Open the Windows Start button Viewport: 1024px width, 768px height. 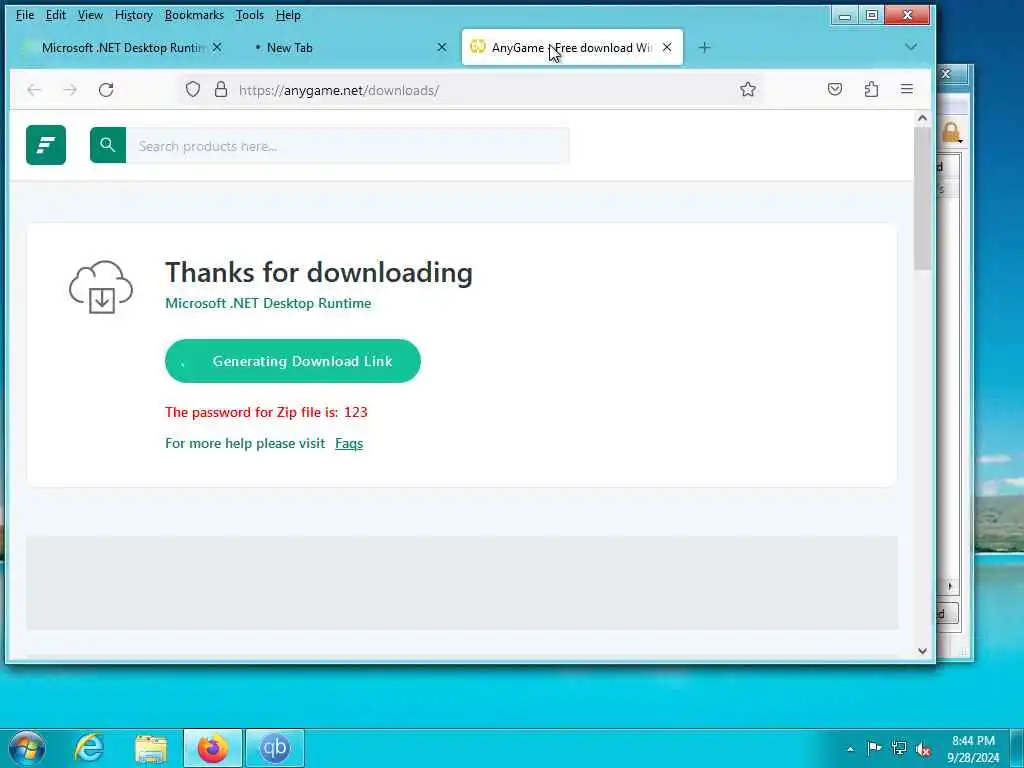pyautogui.click(x=27, y=748)
